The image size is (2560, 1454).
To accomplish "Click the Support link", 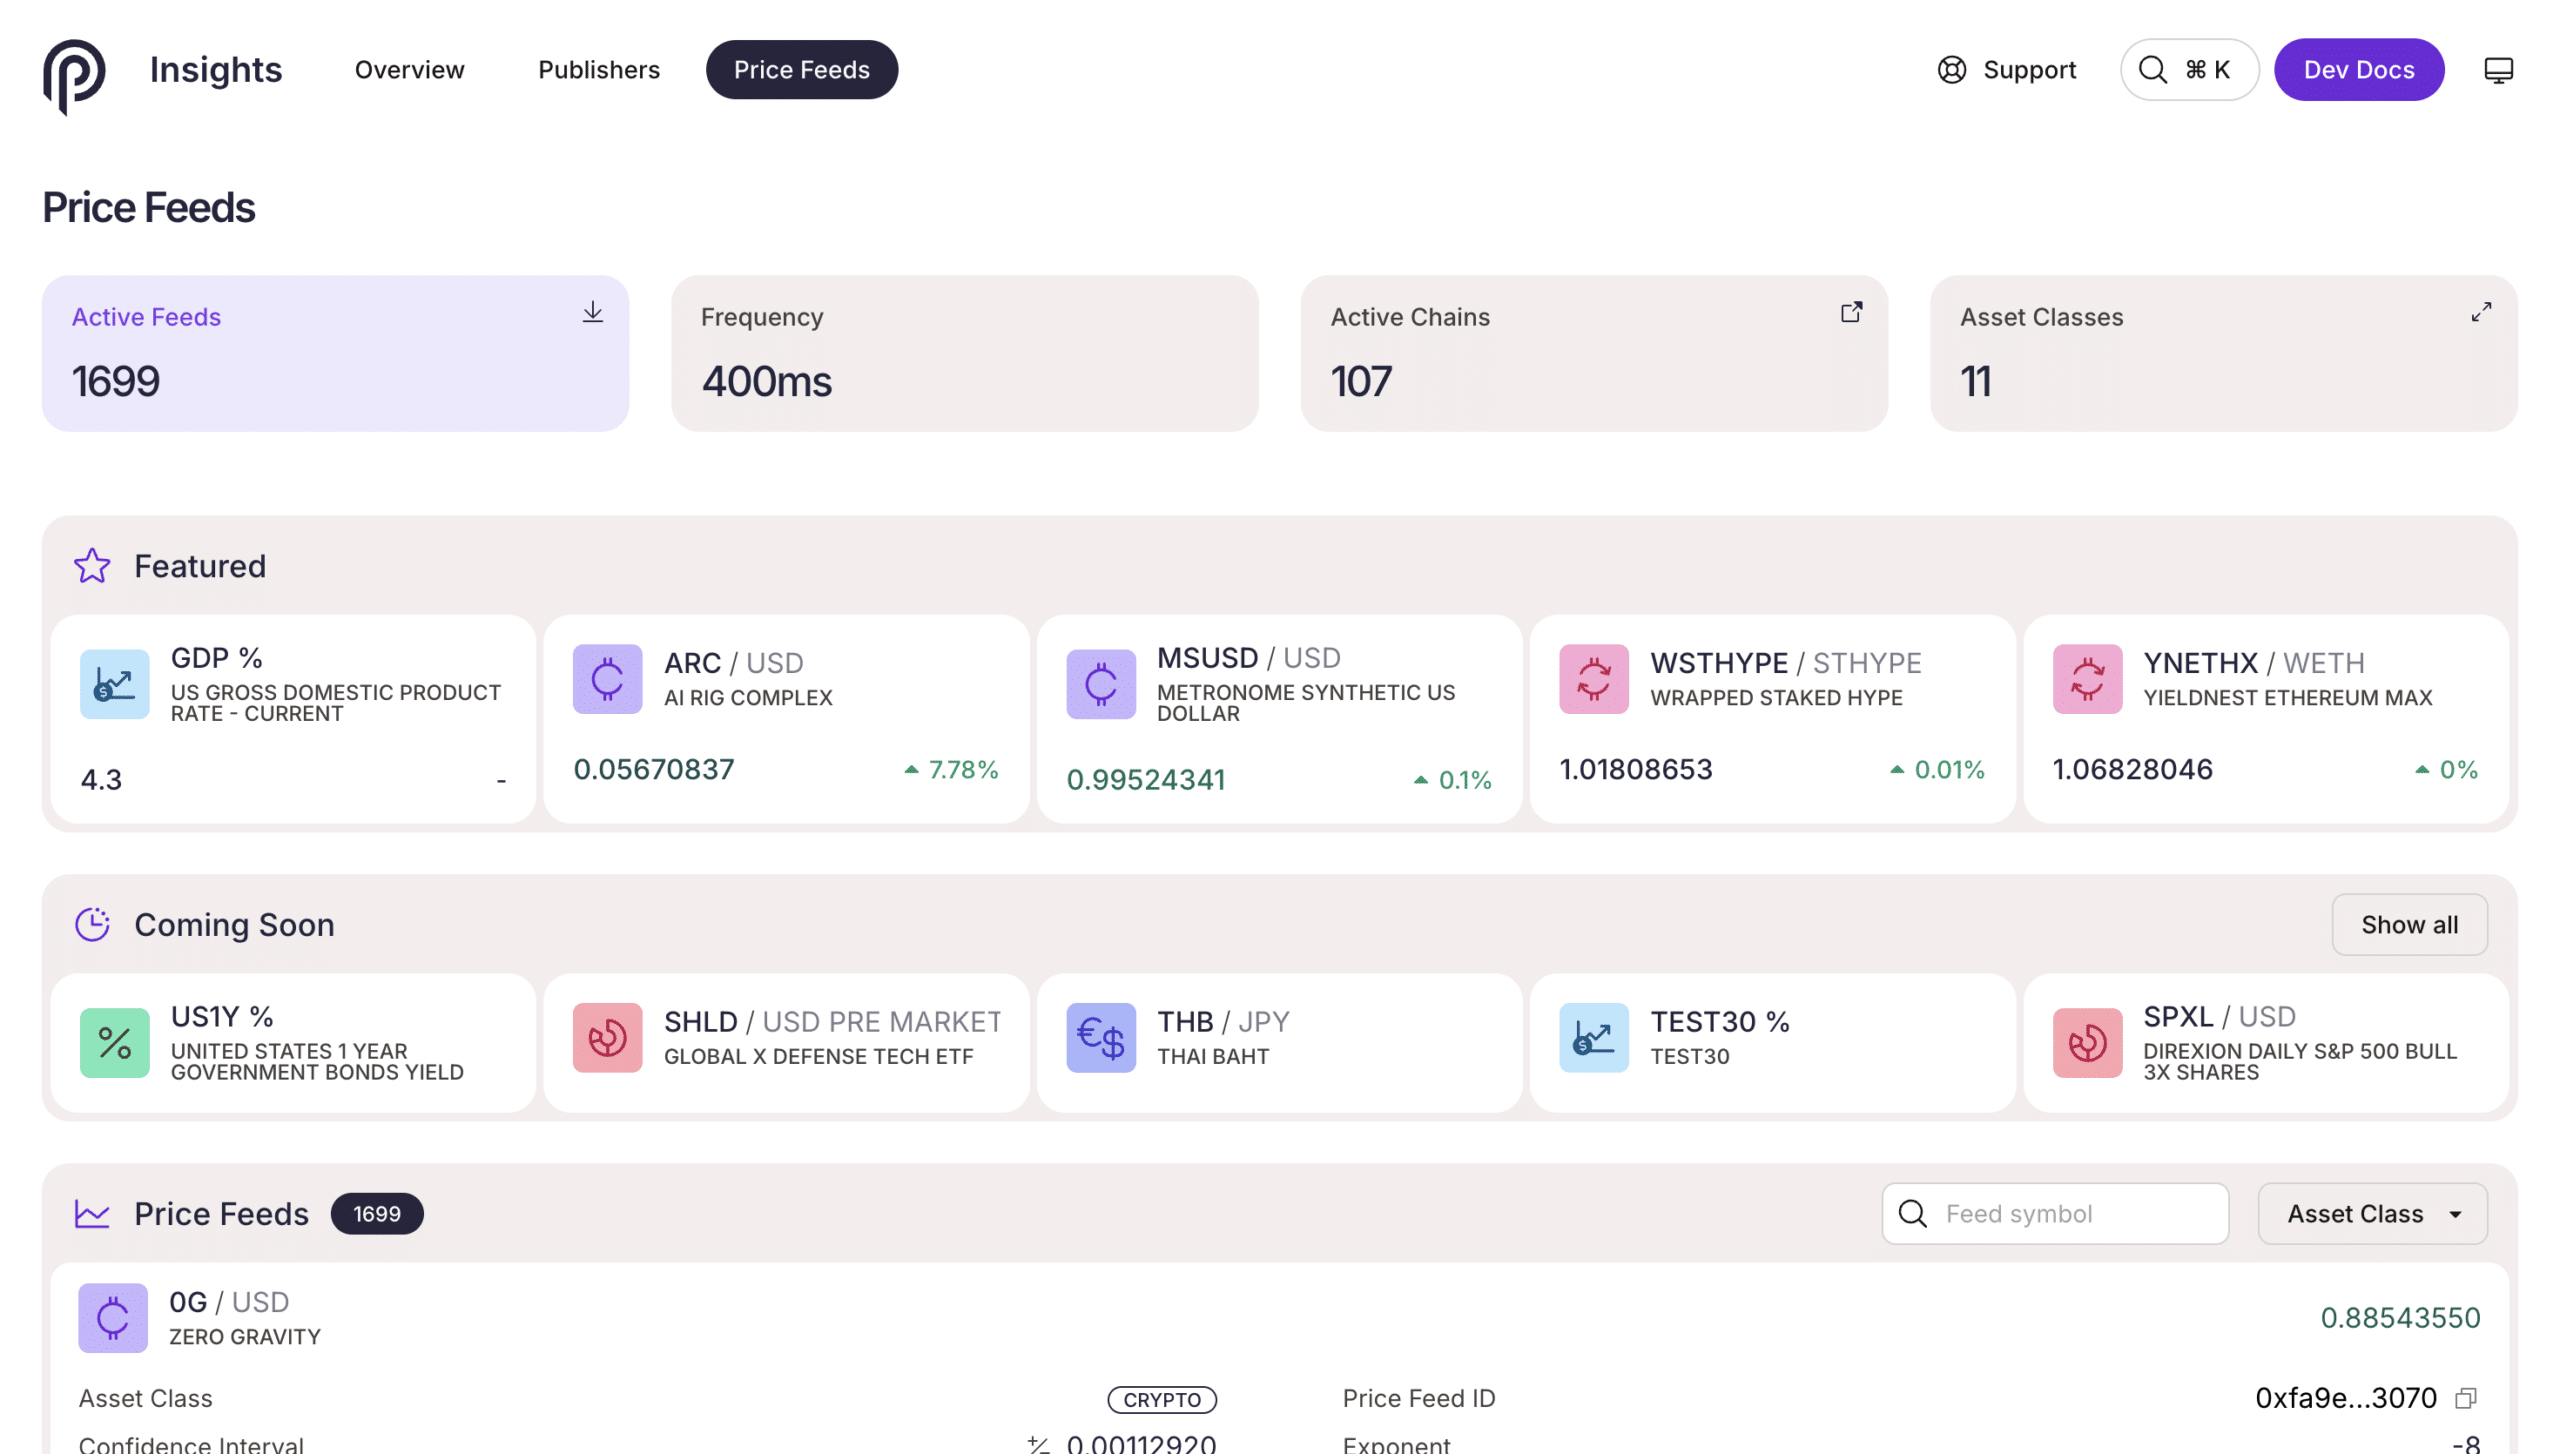I will click(x=2006, y=70).
